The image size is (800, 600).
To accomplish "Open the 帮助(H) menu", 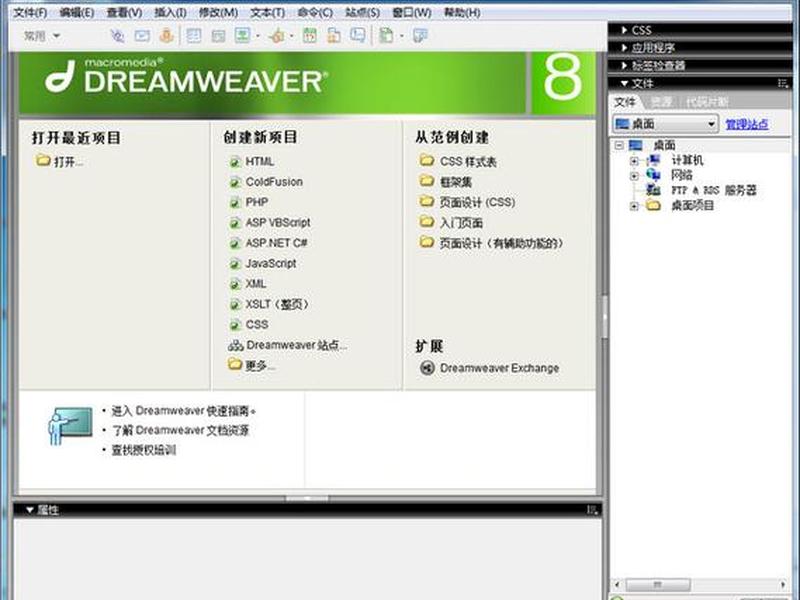I will click(x=462, y=13).
